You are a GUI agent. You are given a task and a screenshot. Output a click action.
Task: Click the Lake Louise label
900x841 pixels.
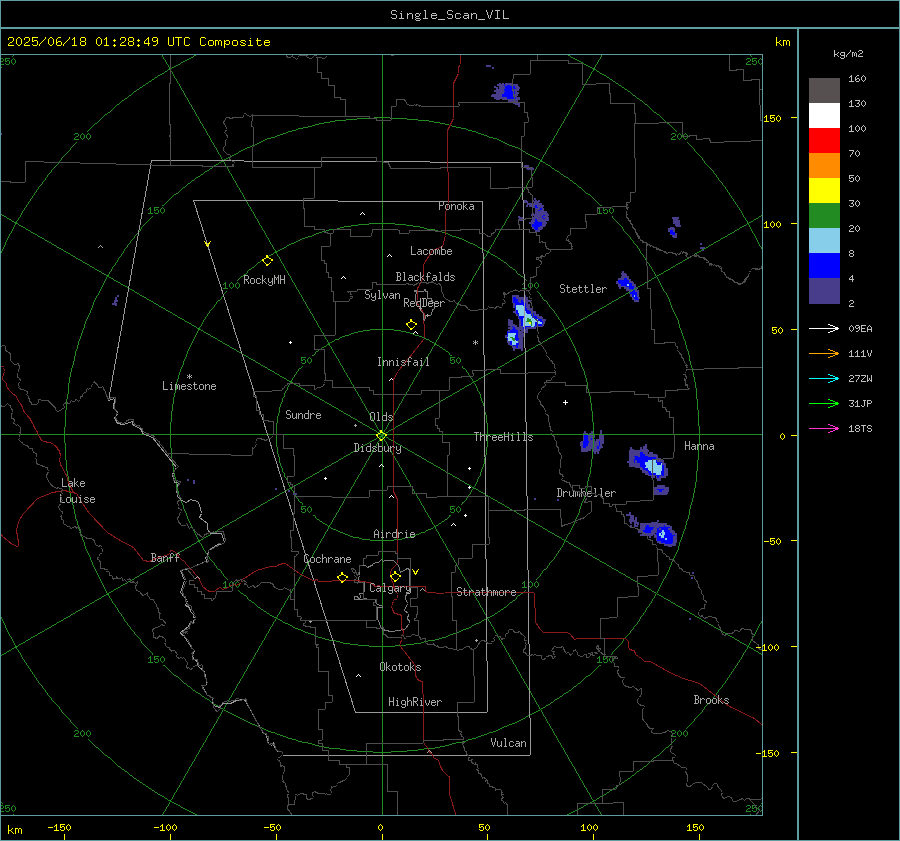[77, 491]
